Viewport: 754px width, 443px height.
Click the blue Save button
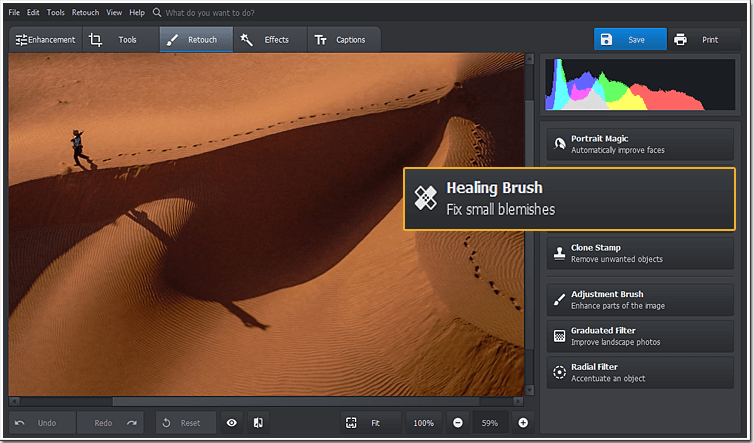click(630, 39)
